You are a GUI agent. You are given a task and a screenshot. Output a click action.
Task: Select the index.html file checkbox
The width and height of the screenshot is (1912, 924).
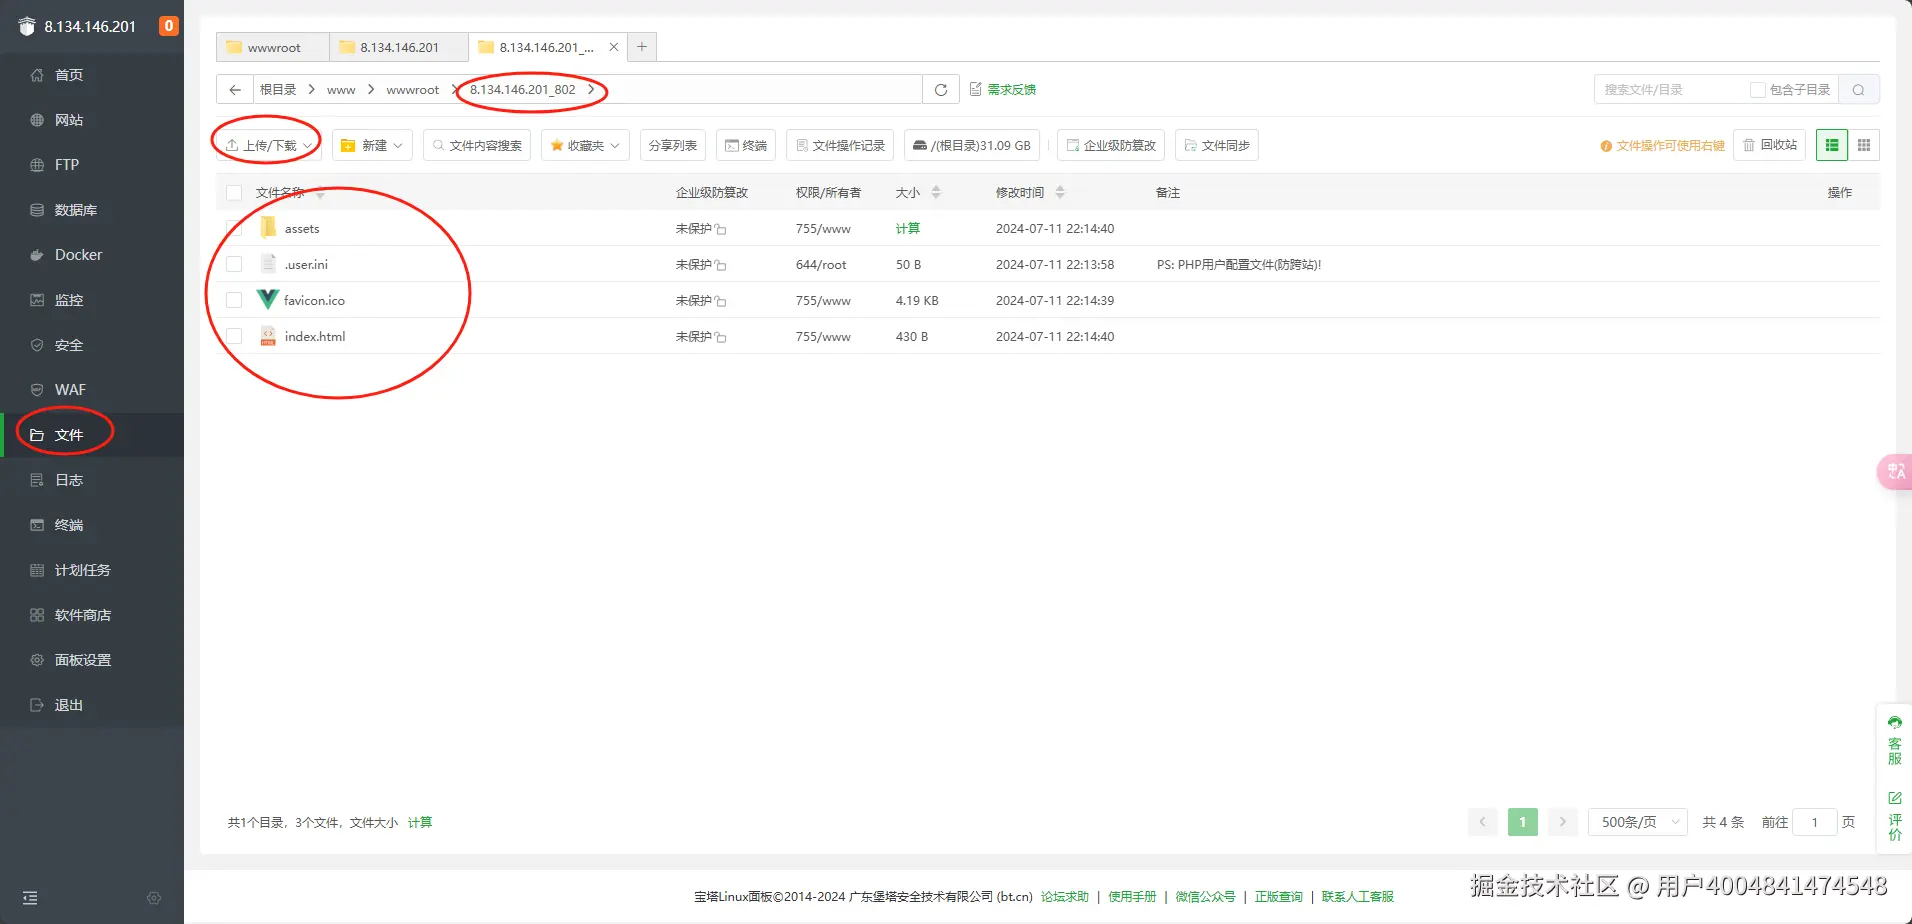pos(234,337)
